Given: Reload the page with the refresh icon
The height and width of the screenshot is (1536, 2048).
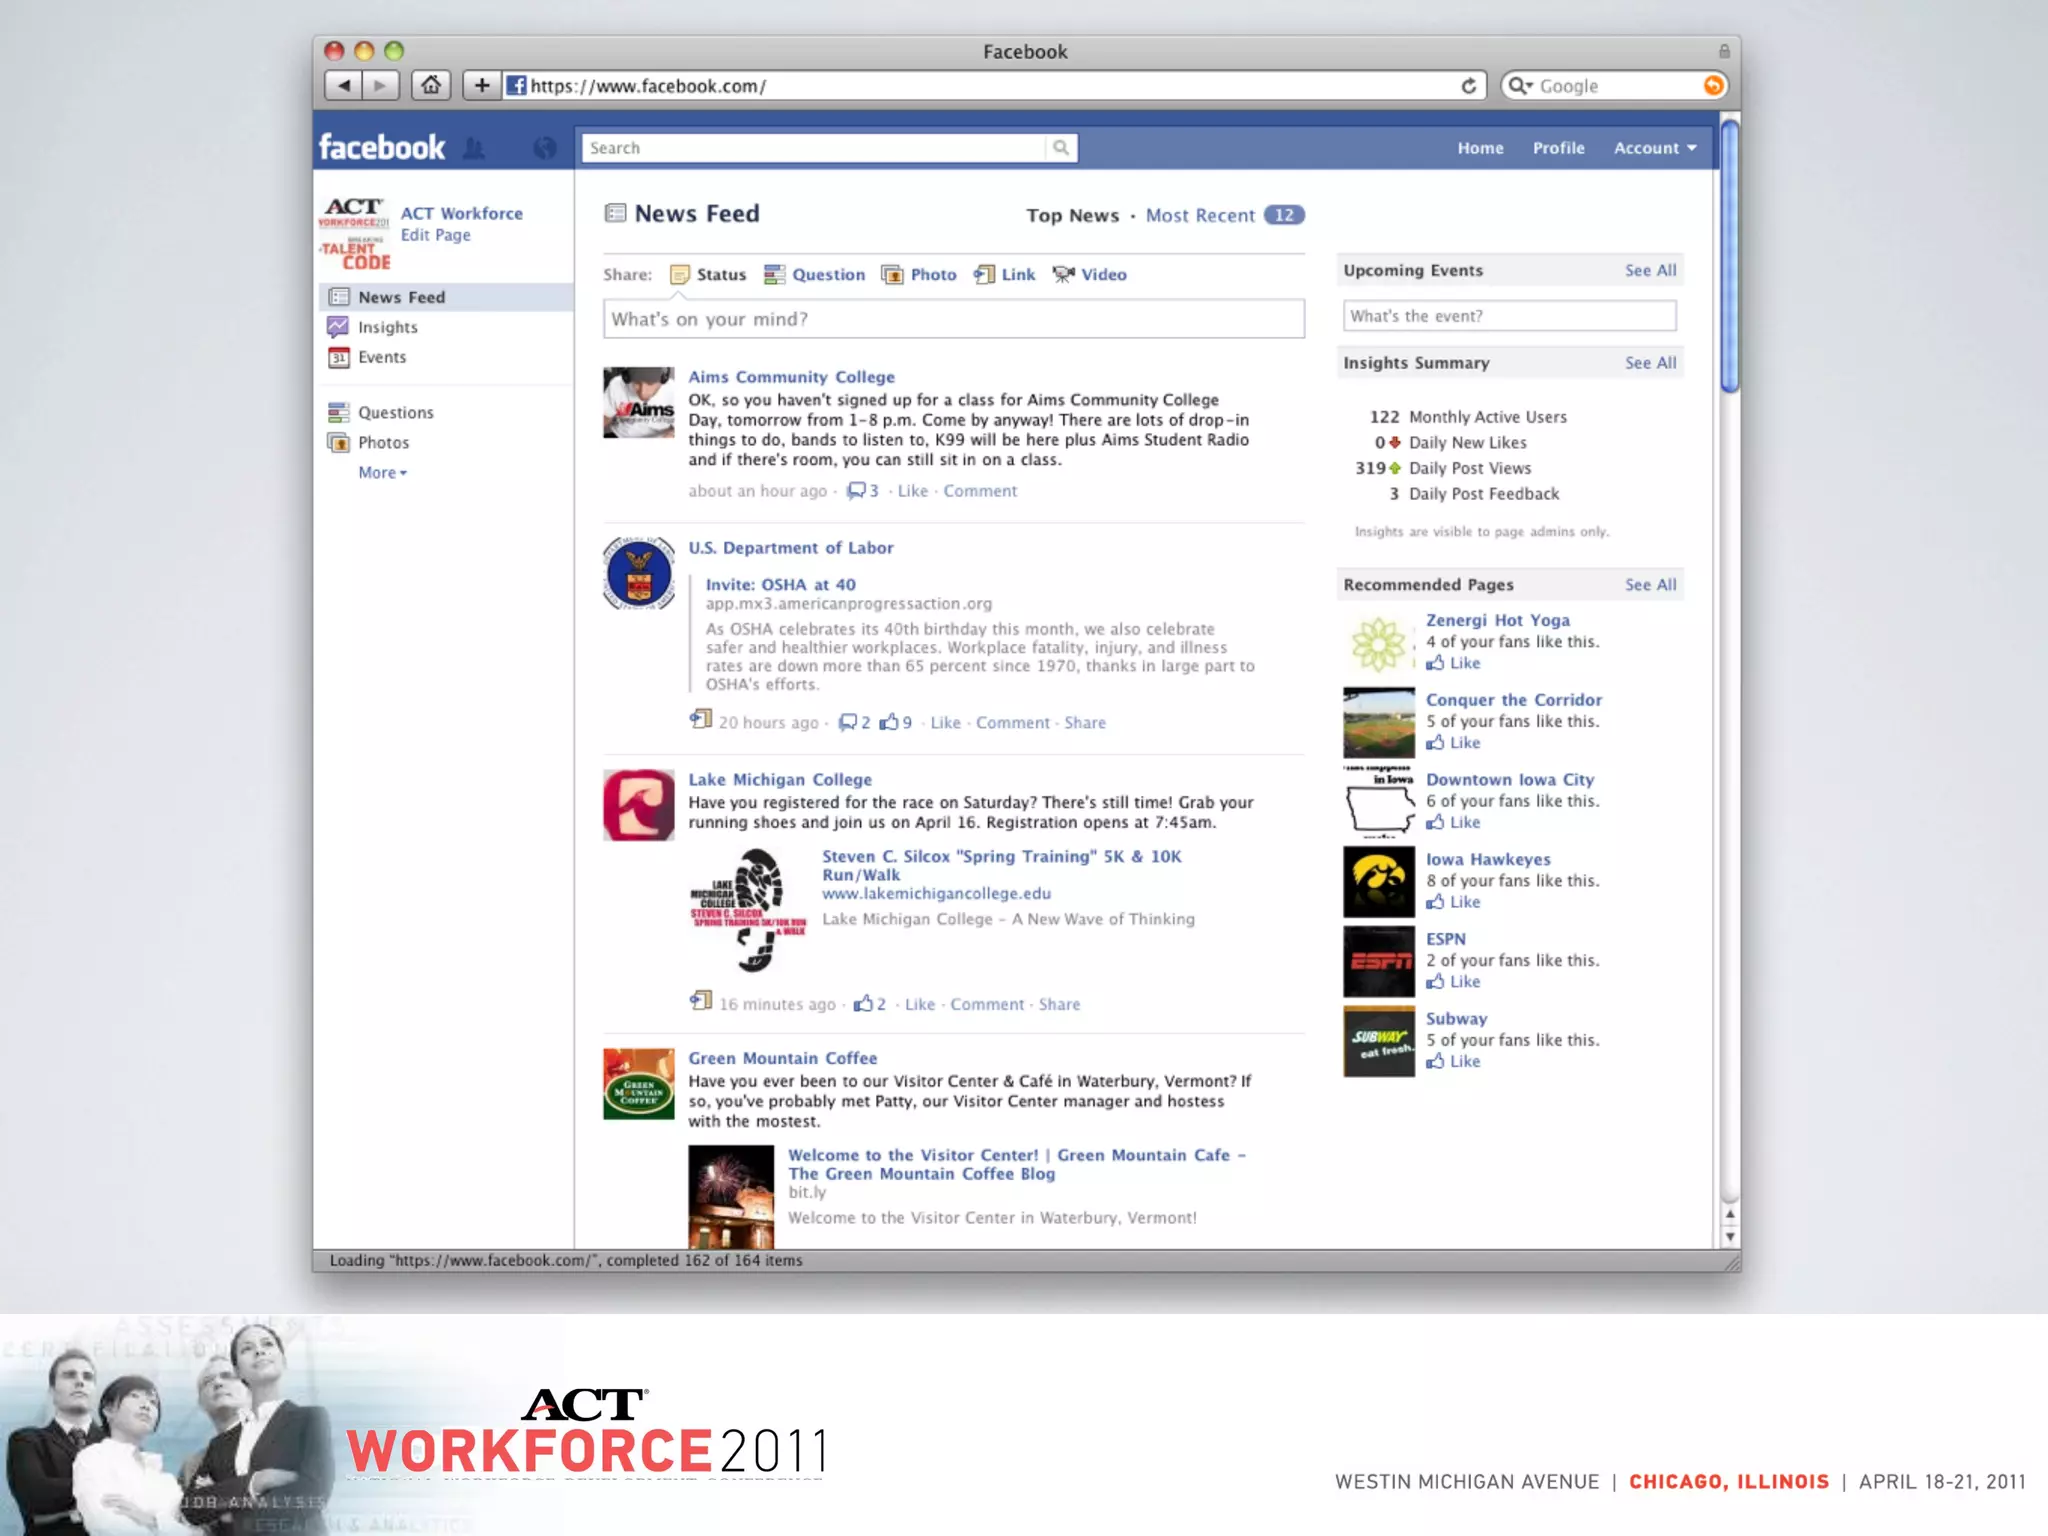Looking at the screenshot, I should tap(1468, 86).
